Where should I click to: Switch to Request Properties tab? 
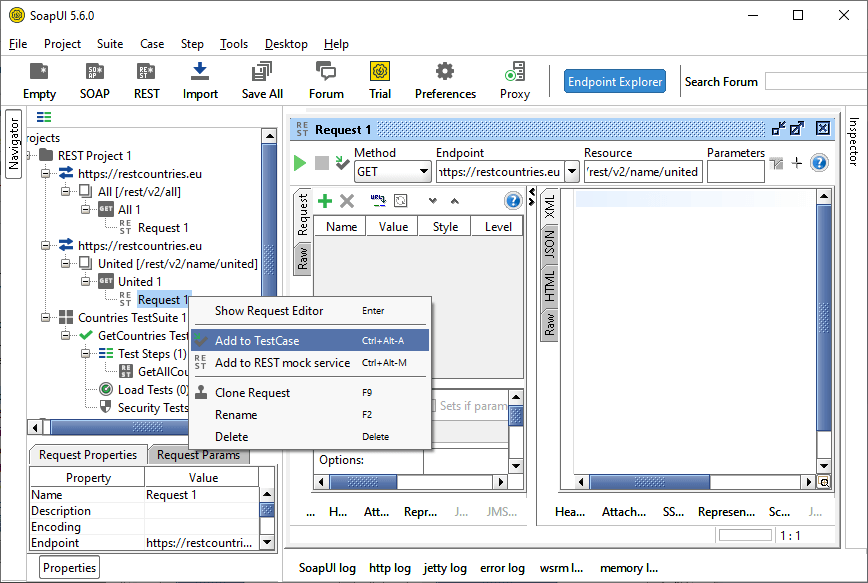87,455
